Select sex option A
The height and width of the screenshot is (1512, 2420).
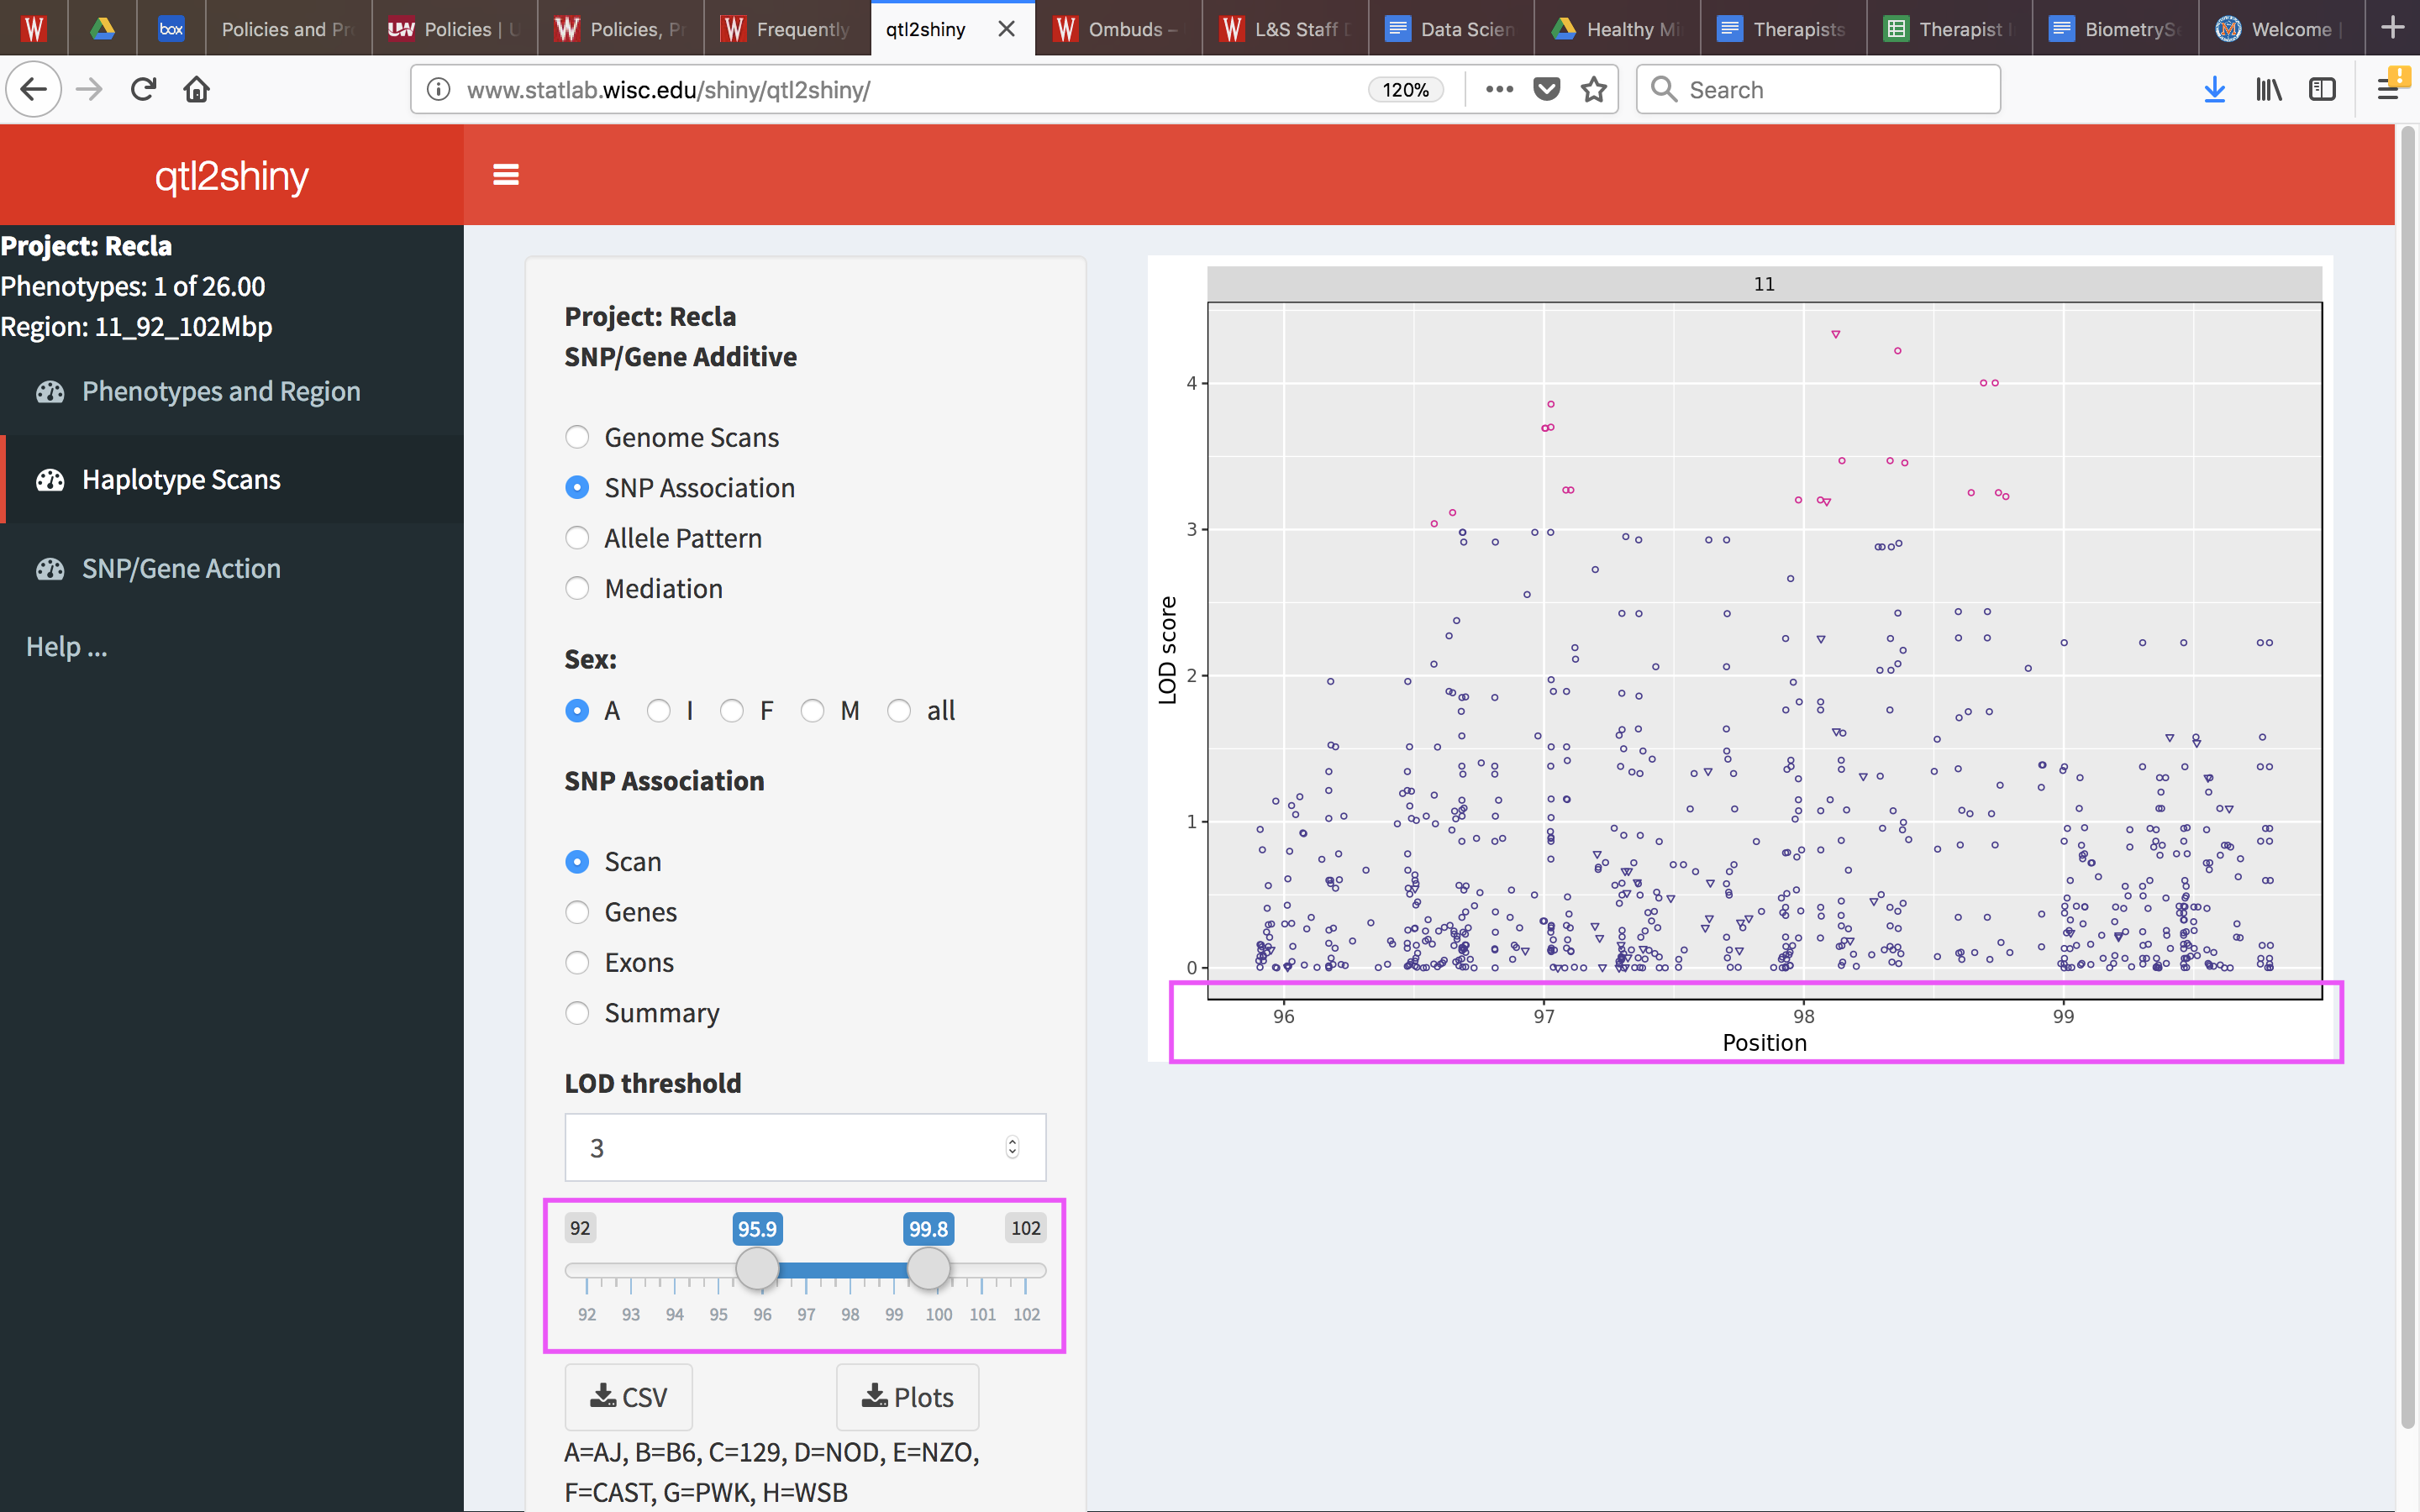pos(577,710)
